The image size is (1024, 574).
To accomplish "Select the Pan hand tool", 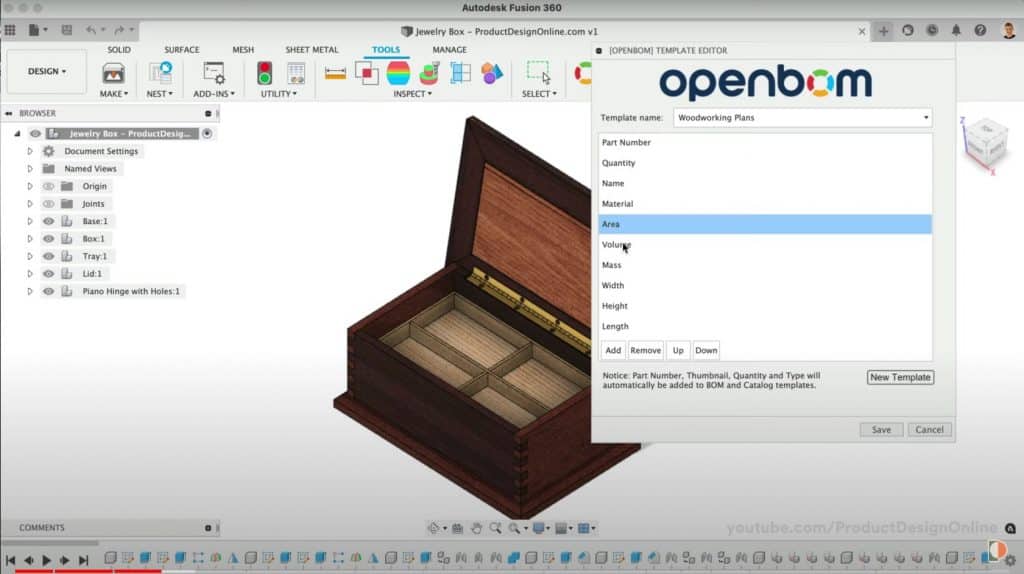I will coord(476,528).
